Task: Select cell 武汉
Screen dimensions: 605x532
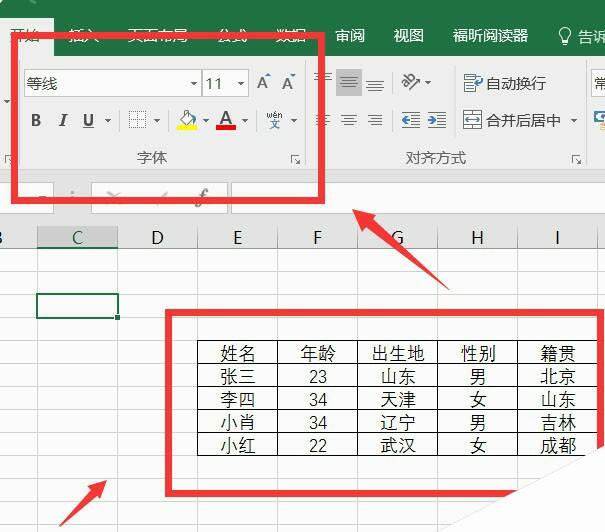Action: 398,444
